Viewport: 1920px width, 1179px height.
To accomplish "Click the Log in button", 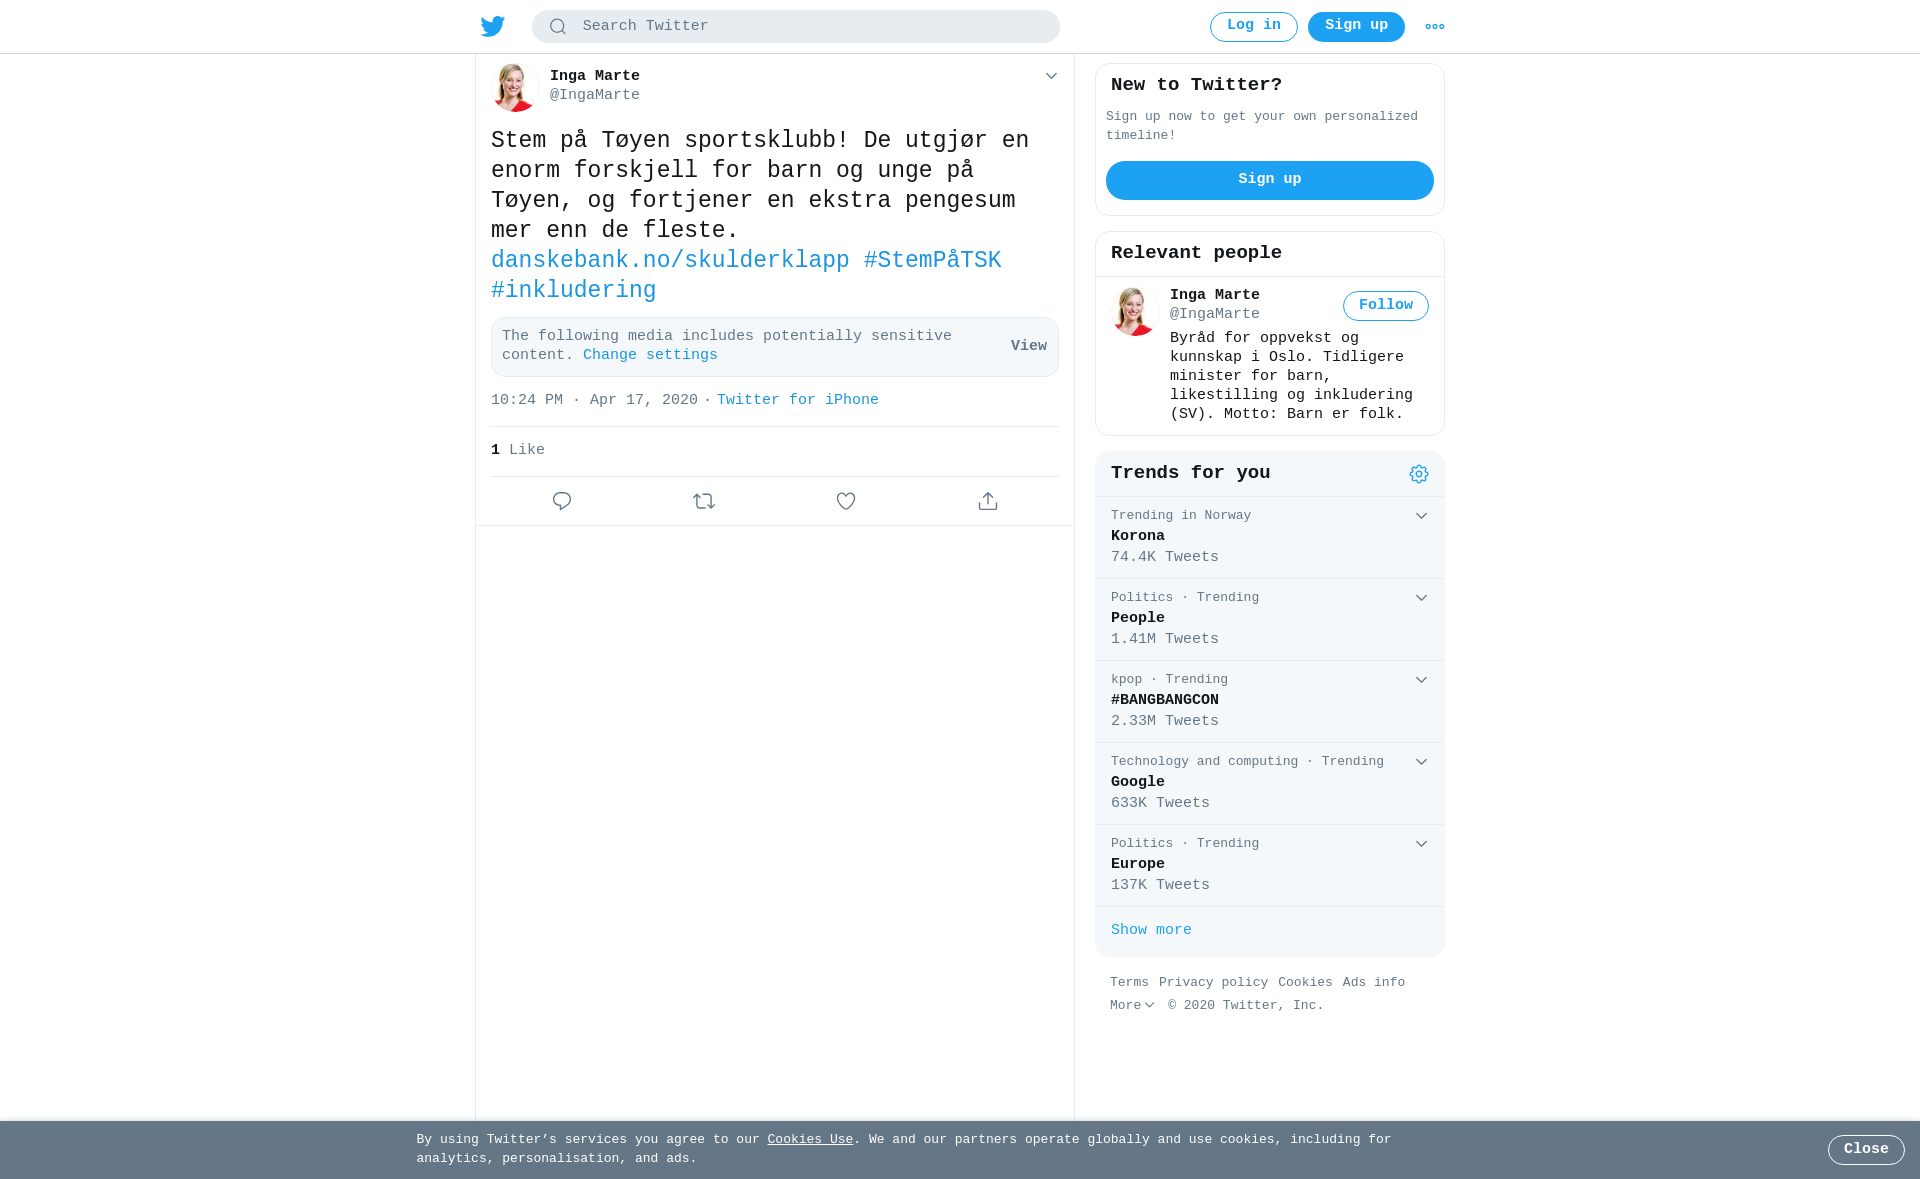I will (x=1254, y=27).
